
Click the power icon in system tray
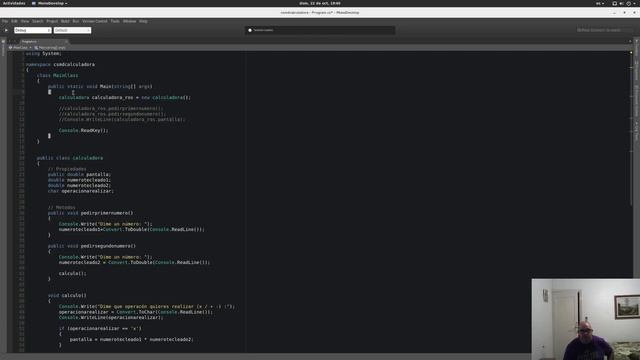click(x=629, y=3)
